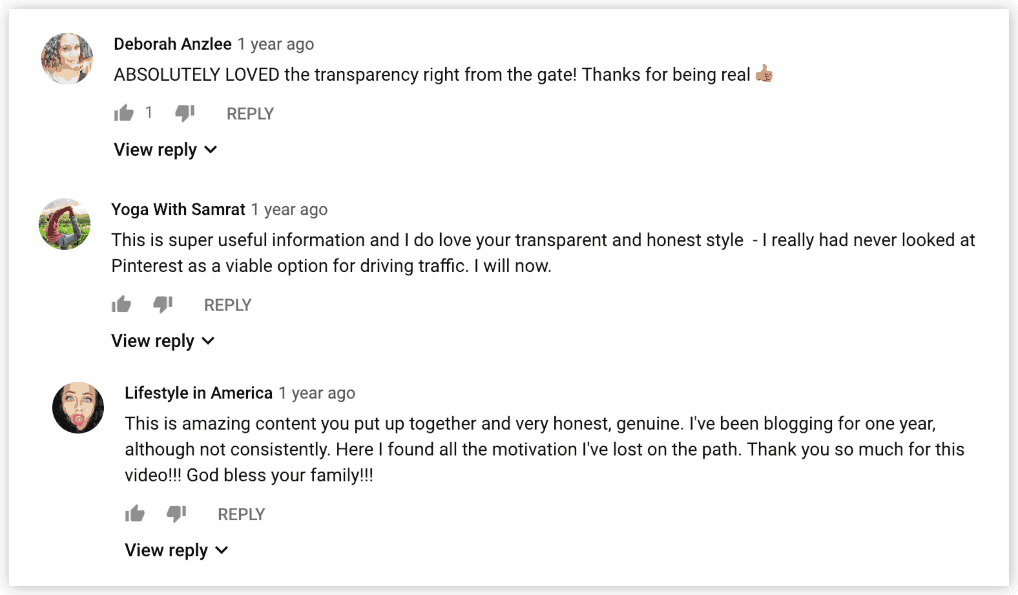Click REPLY on the Lifestyle in America comment
The width and height of the screenshot is (1018, 595).
pos(241,513)
